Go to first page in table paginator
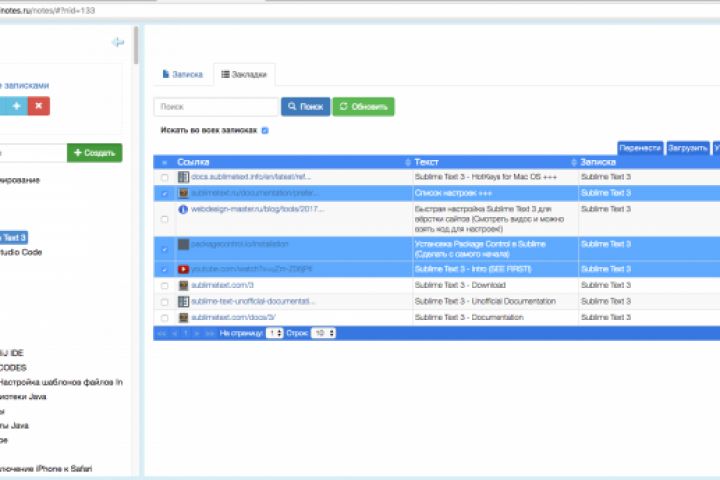 [162, 333]
